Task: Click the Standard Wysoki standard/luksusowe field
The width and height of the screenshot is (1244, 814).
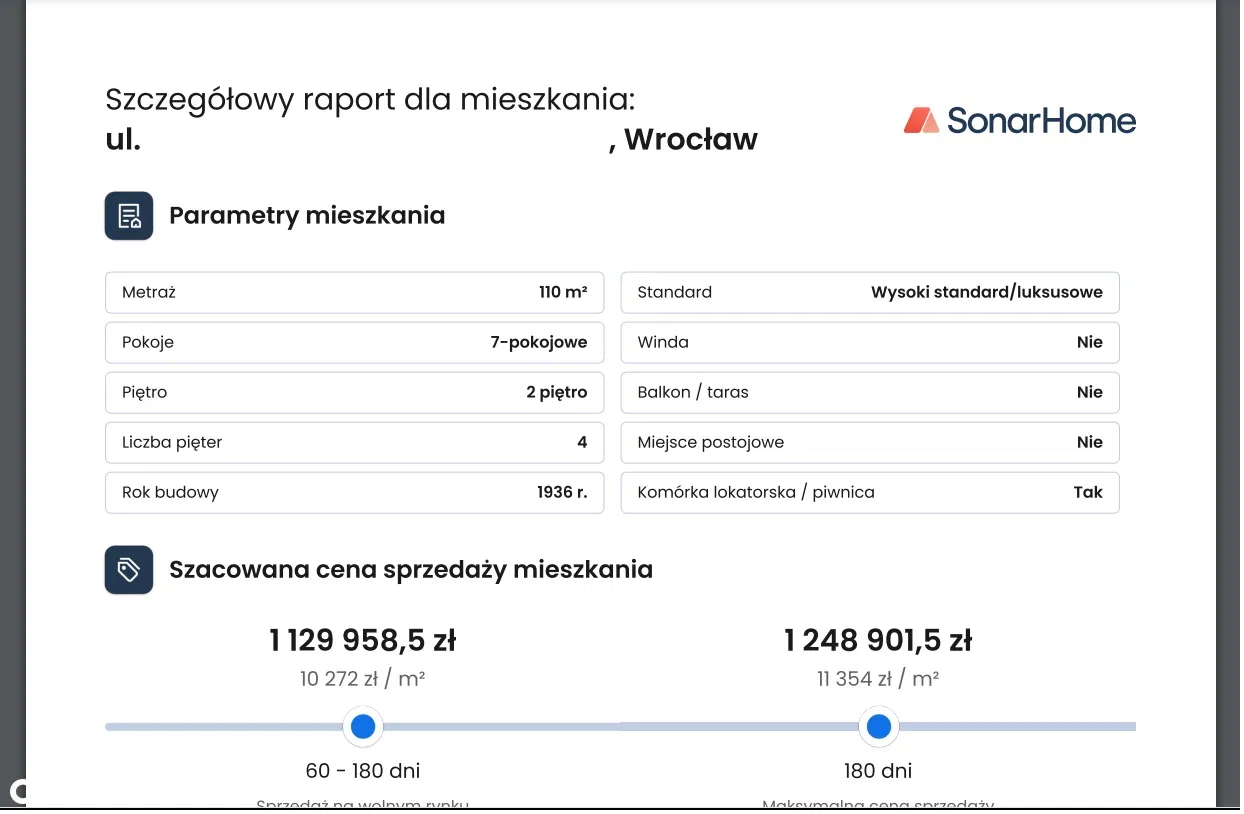Action: click(869, 293)
